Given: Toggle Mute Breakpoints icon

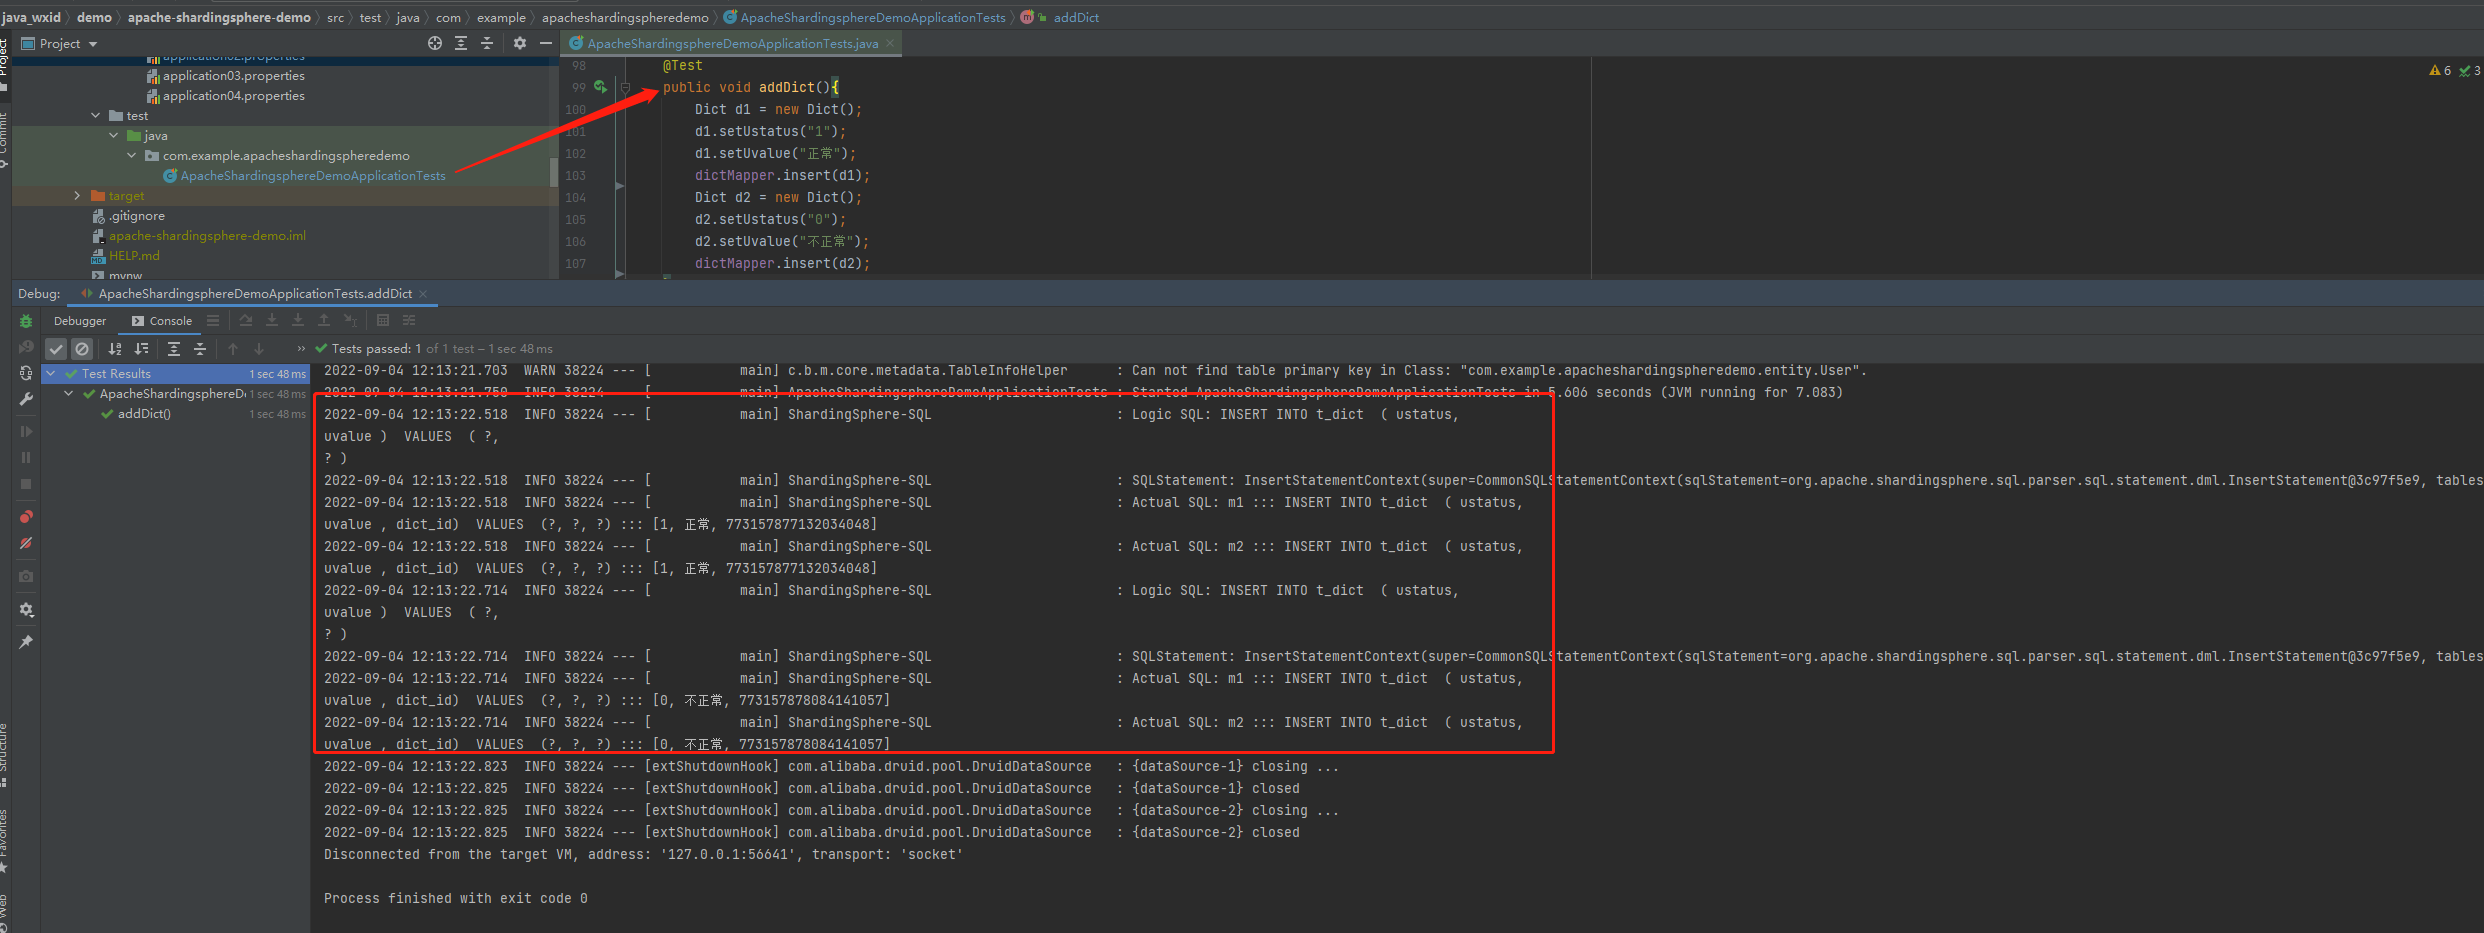Looking at the screenshot, I should click(x=26, y=543).
